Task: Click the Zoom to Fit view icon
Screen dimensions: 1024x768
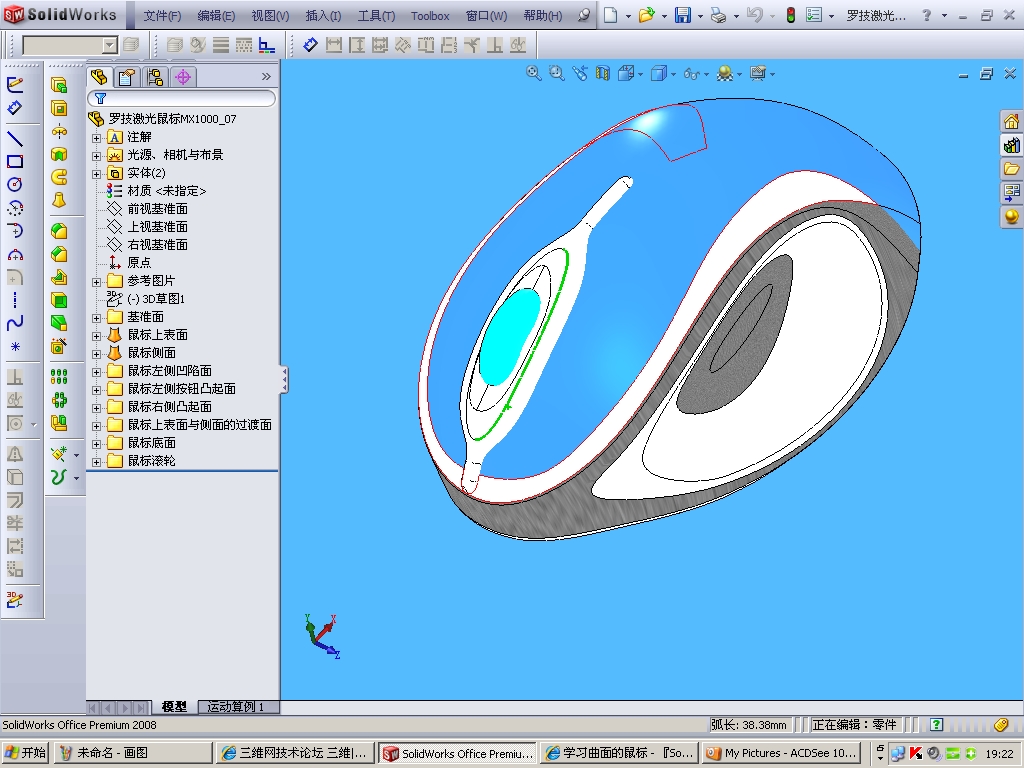Action: [x=534, y=73]
